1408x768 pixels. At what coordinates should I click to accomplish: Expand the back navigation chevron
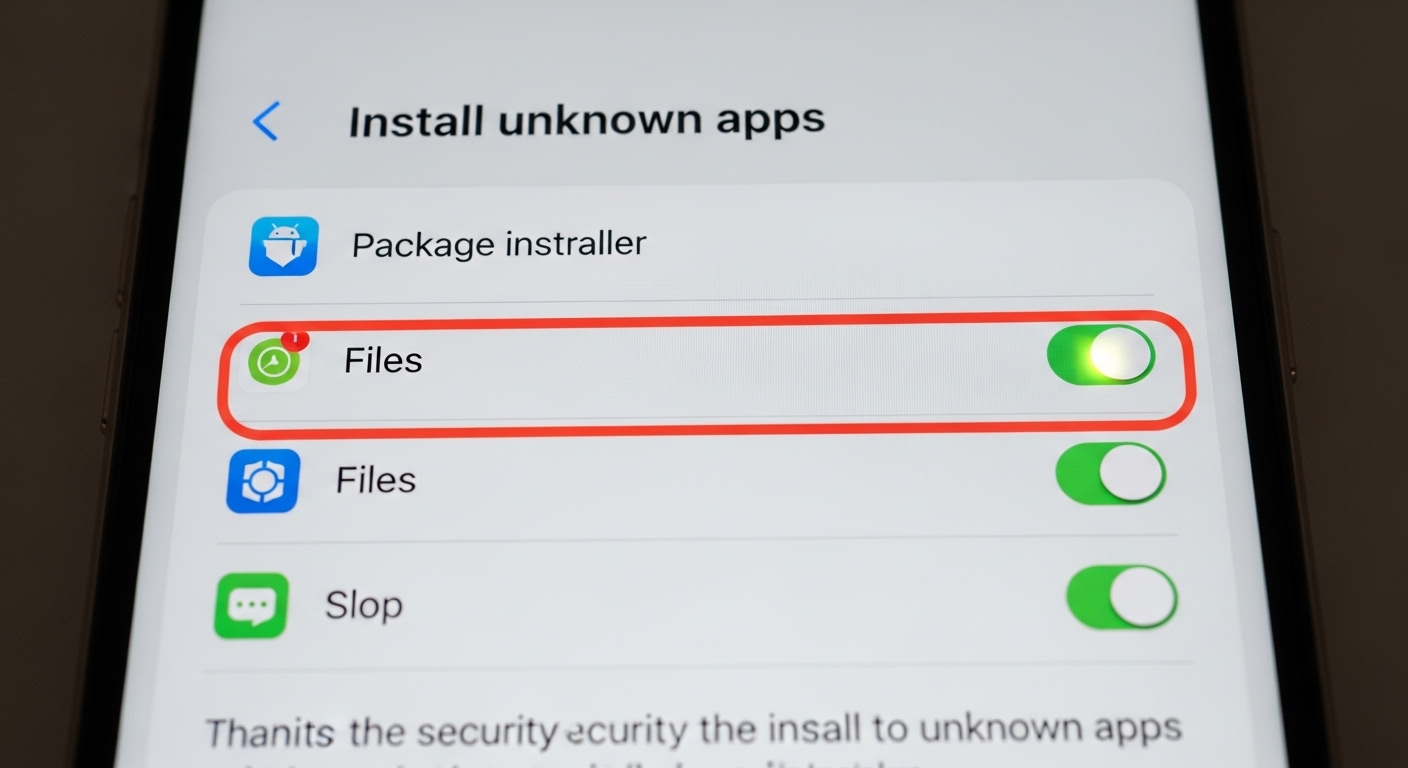pos(265,120)
